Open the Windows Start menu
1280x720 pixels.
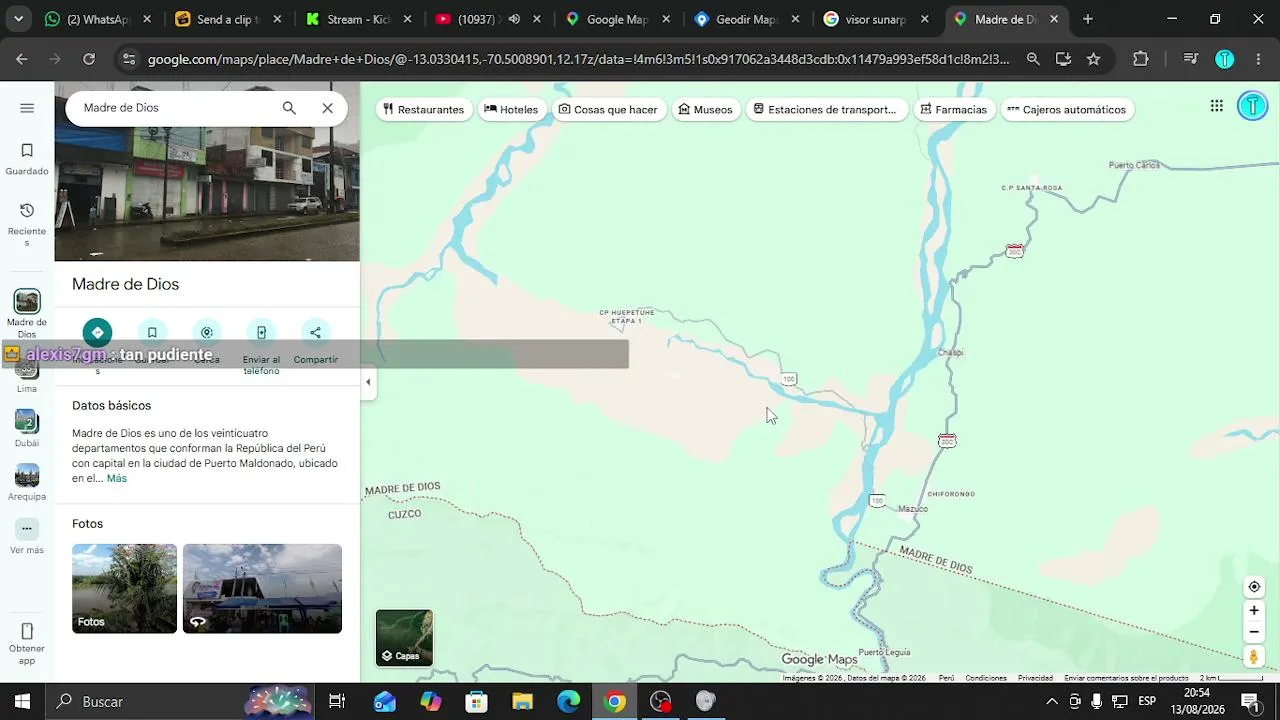tap(22, 701)
